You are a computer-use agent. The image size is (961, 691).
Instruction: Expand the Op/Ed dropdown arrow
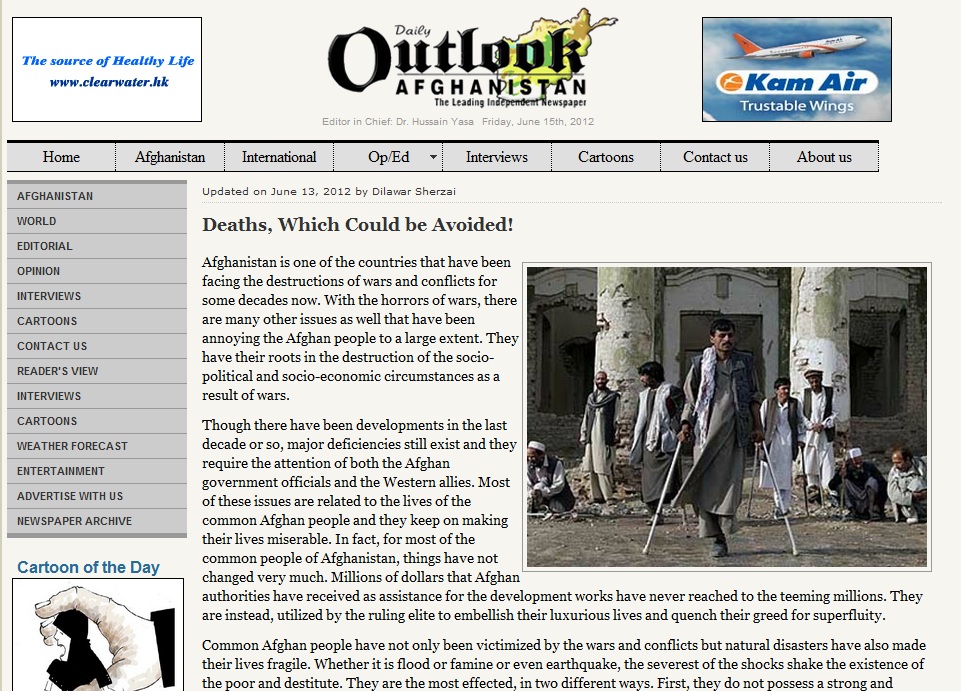(x=433, y=157)
